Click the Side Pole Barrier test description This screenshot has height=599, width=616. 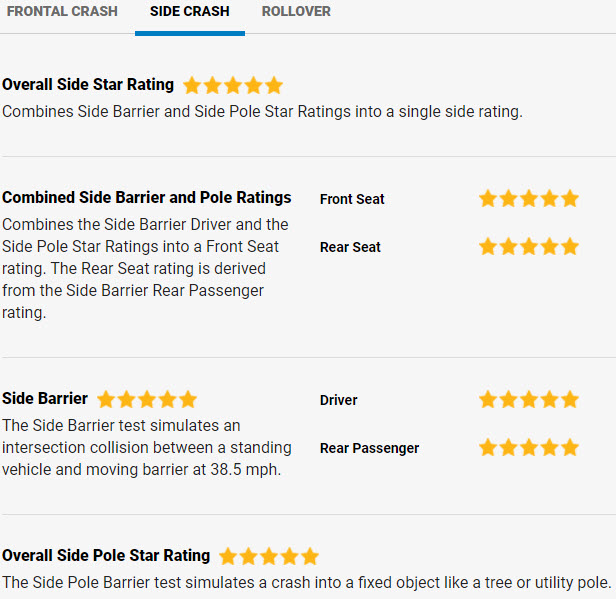(x=306, y=582)
